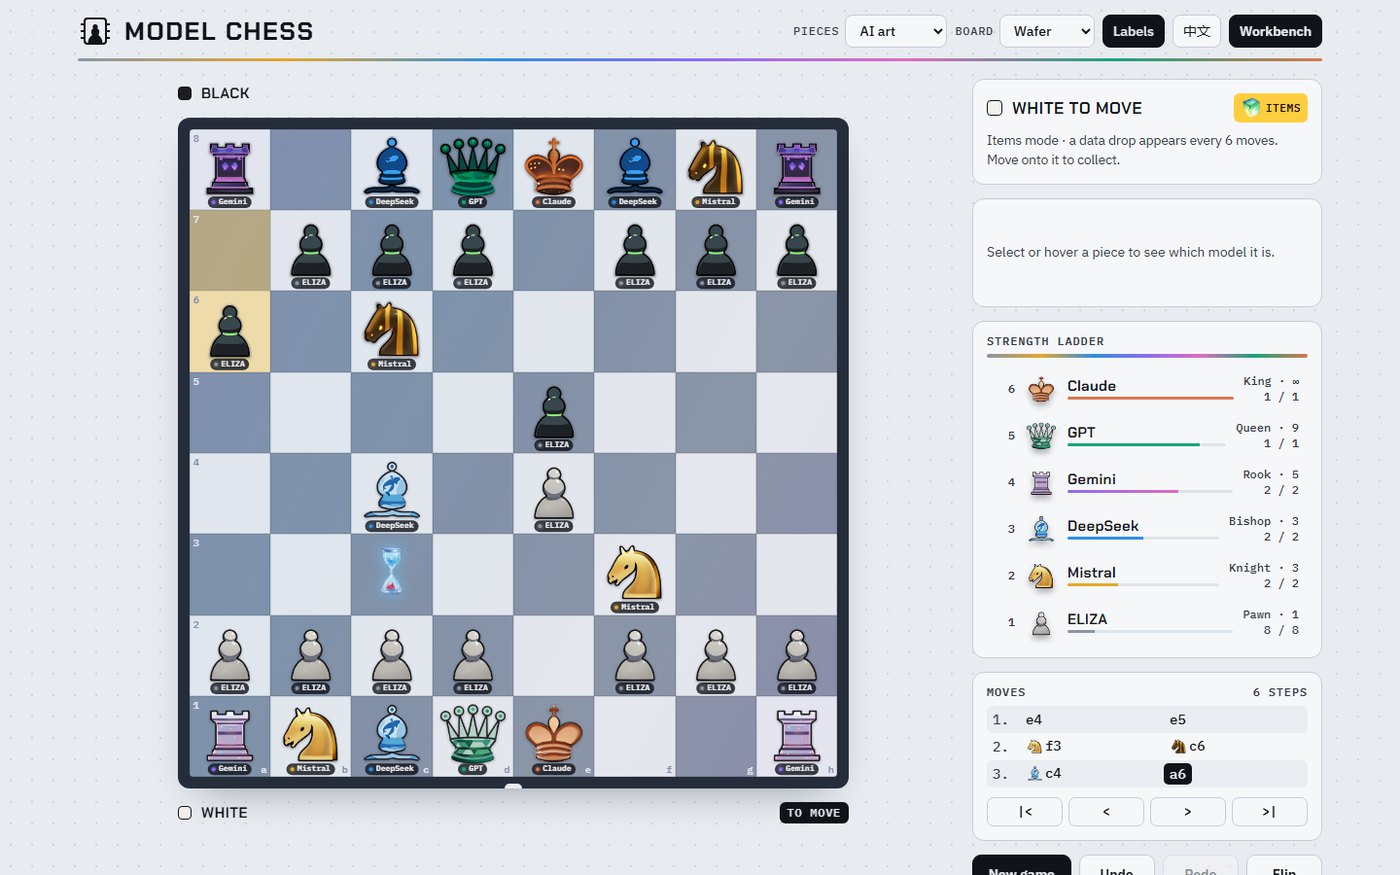The height and width of the screenshot is (875, 1400).
Task: Select the white ELIZA pawn on e4
Action: click(554, 493)
